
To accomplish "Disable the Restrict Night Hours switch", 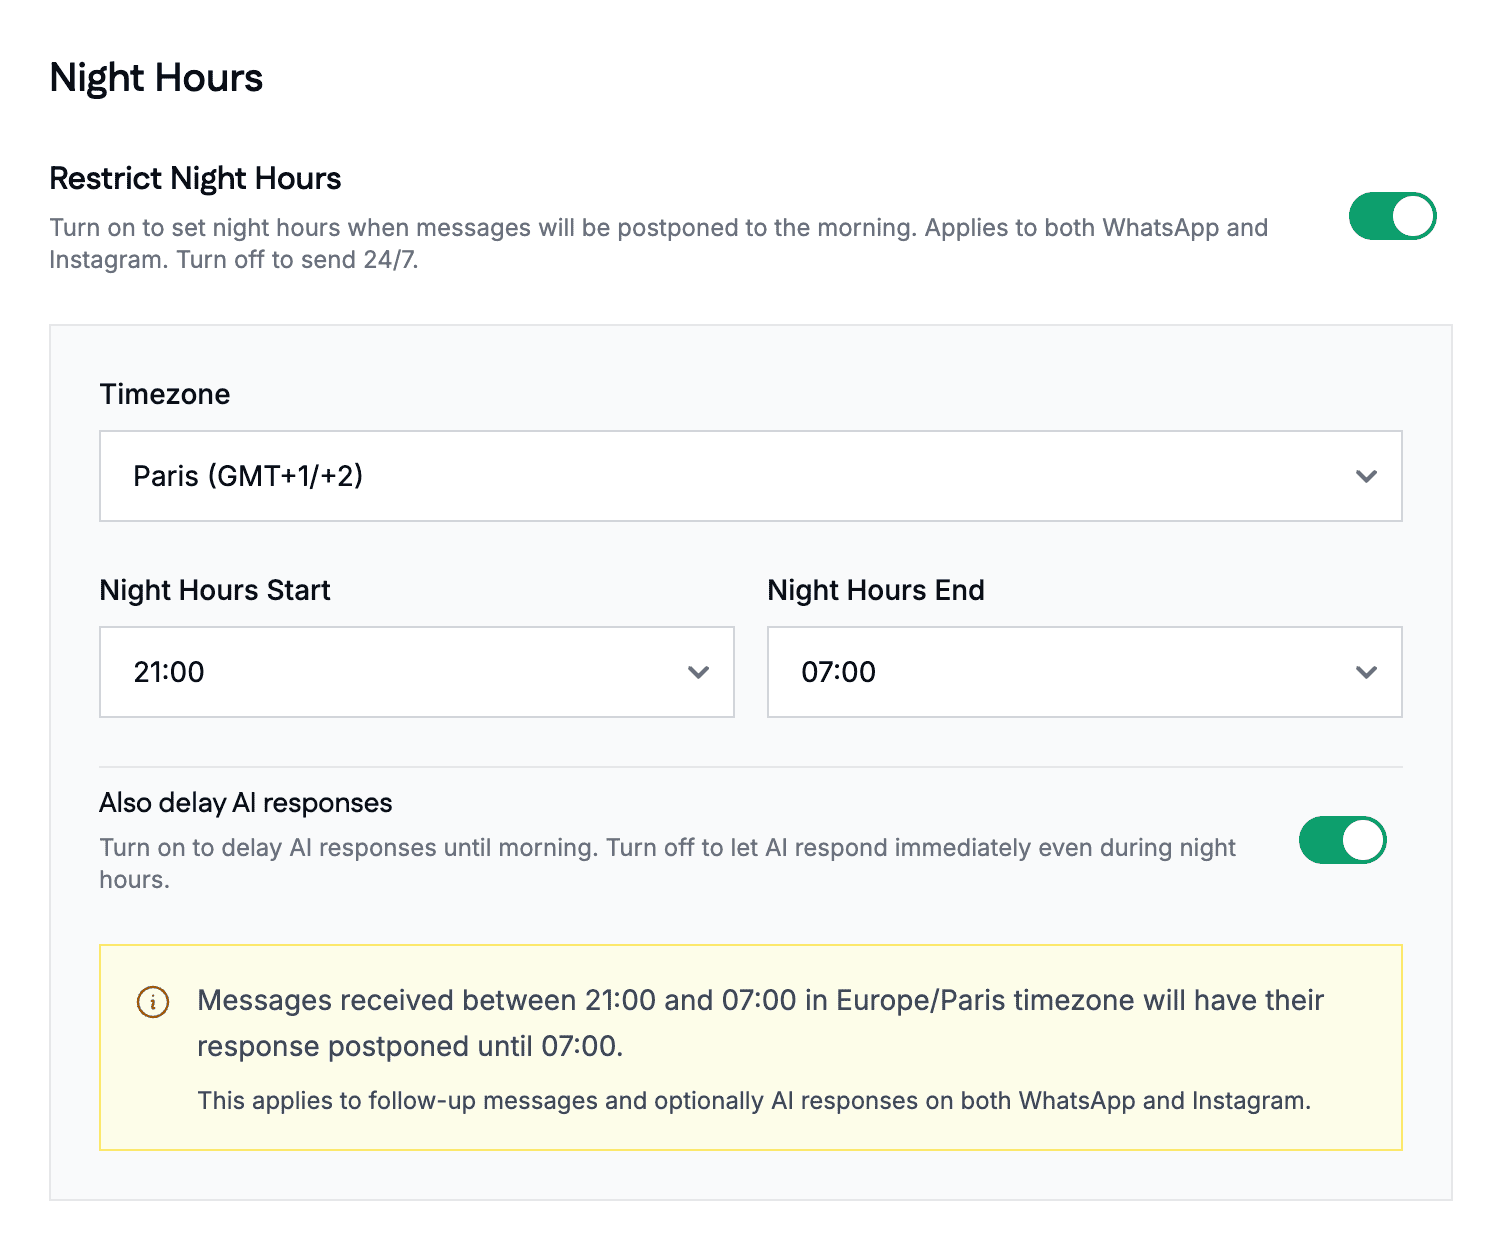I will click(x=1392, y=216).
